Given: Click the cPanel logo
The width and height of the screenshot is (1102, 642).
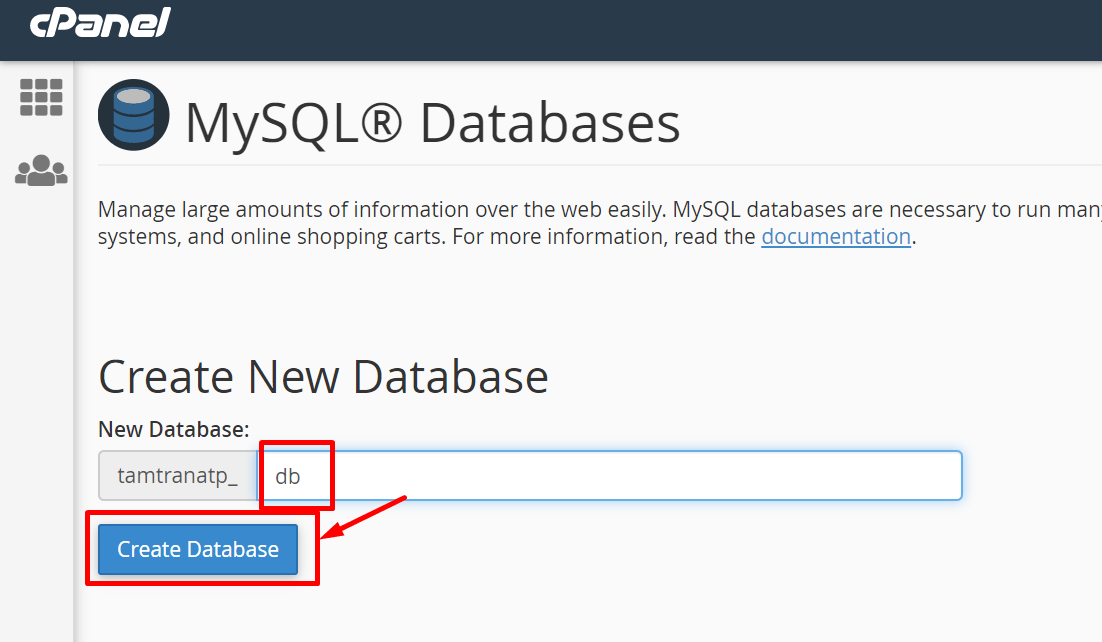Looking at the screenshot, I should (100, 23).
